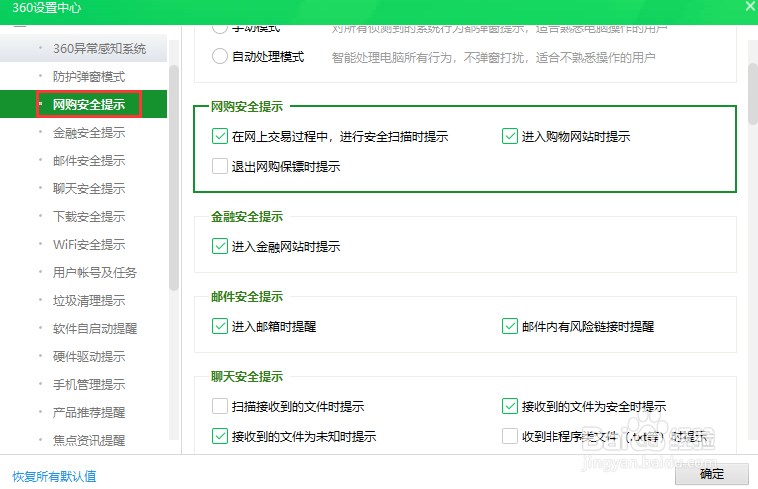Click the 邮件安全提示 section heading
The image size is (758, 489).
247,297
